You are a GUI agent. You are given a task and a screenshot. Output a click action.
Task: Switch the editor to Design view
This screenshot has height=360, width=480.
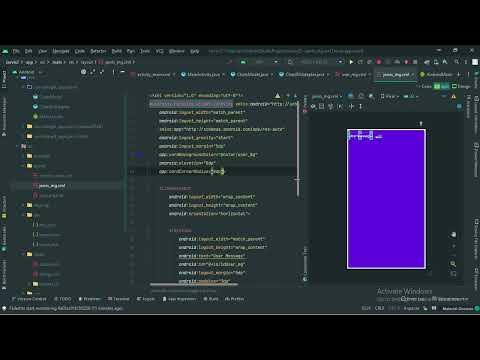click(x=461, y=86)
